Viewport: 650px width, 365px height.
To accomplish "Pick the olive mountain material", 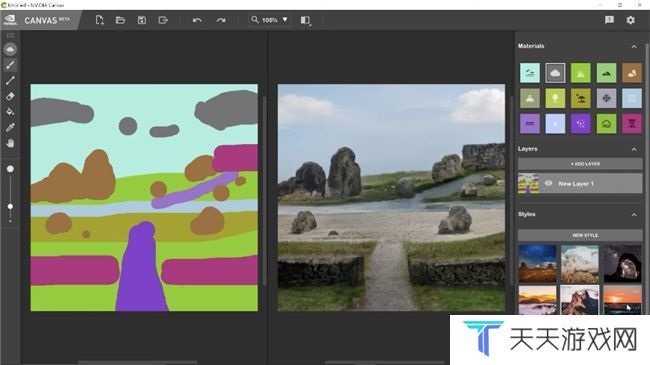I will pos(530,98).
